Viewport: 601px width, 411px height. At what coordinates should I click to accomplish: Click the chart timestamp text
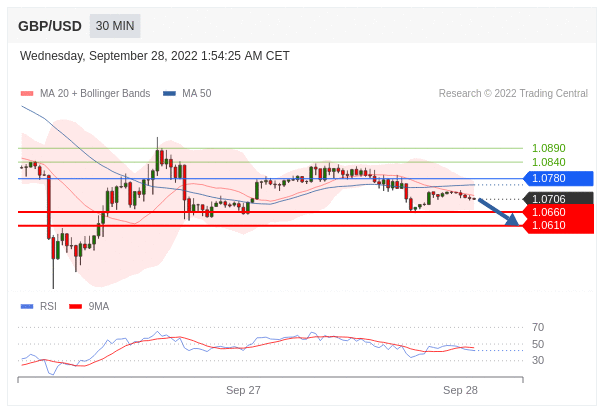pos(155,56)
